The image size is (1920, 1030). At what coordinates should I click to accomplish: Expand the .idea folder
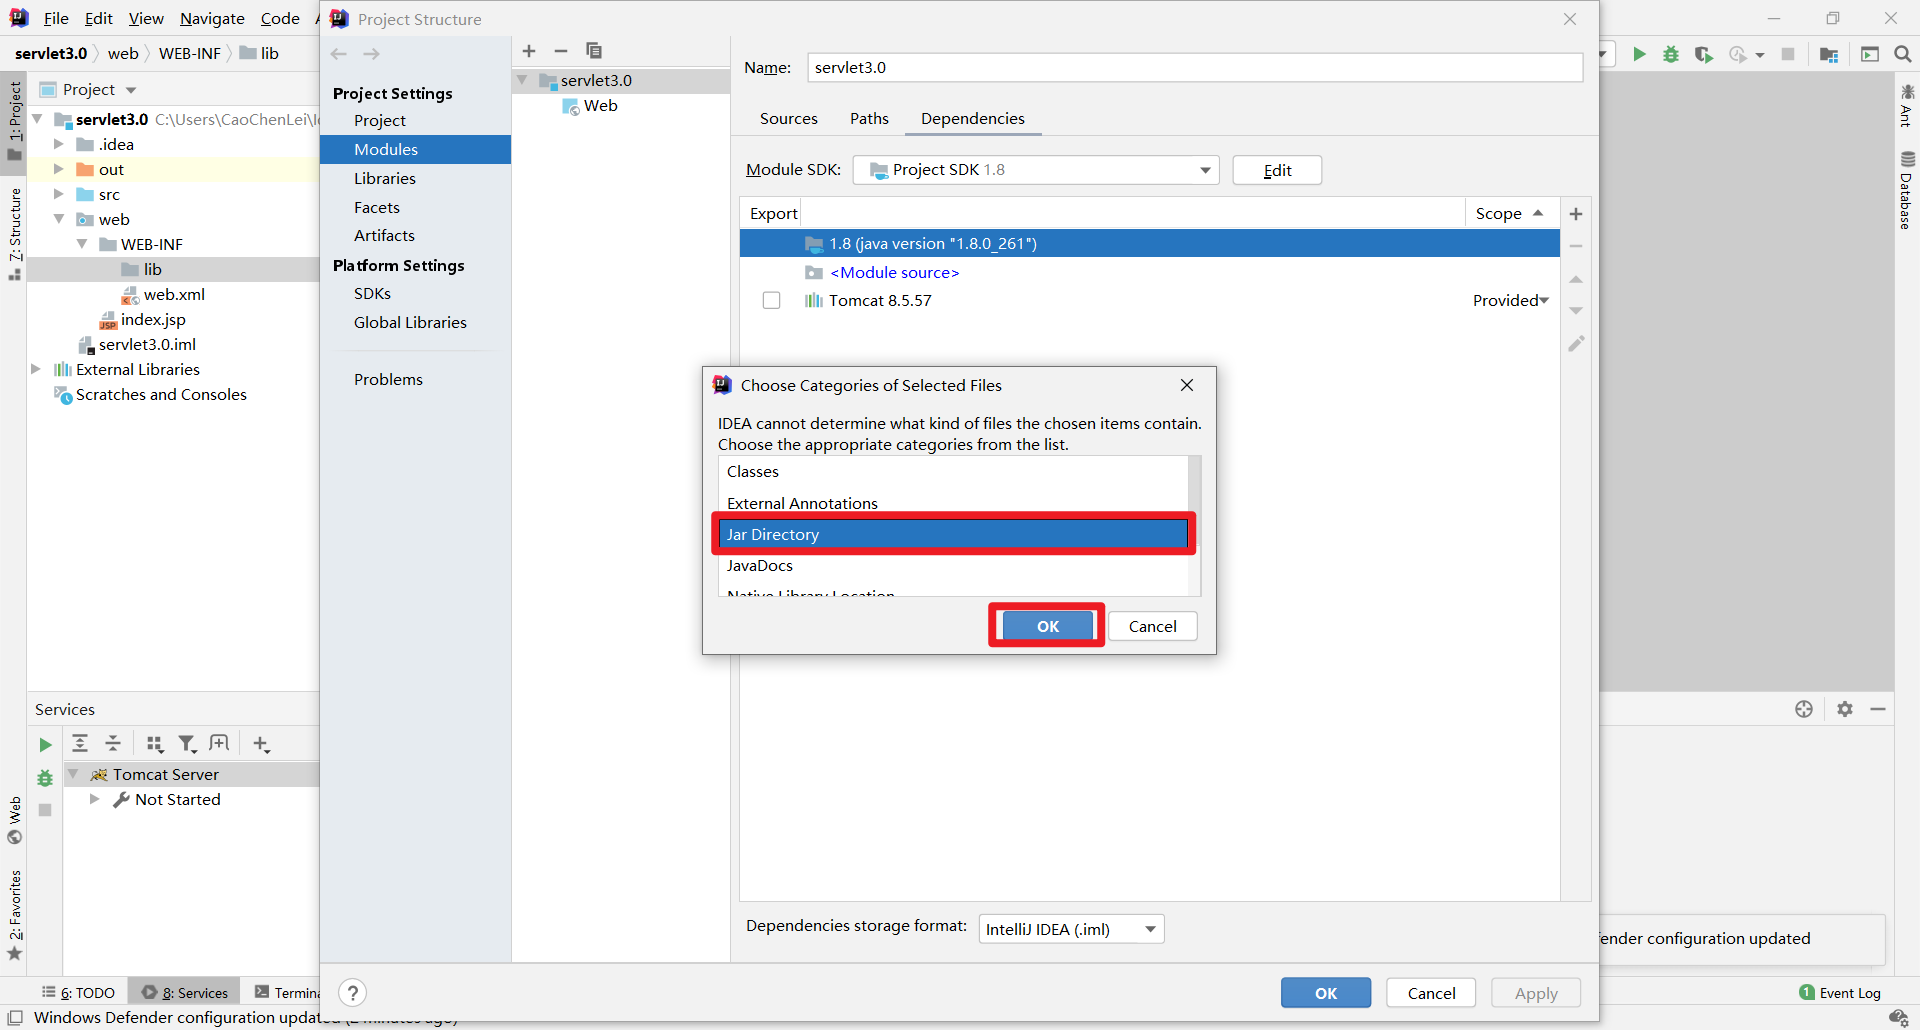pyautogui.click(x=59, y=145)
